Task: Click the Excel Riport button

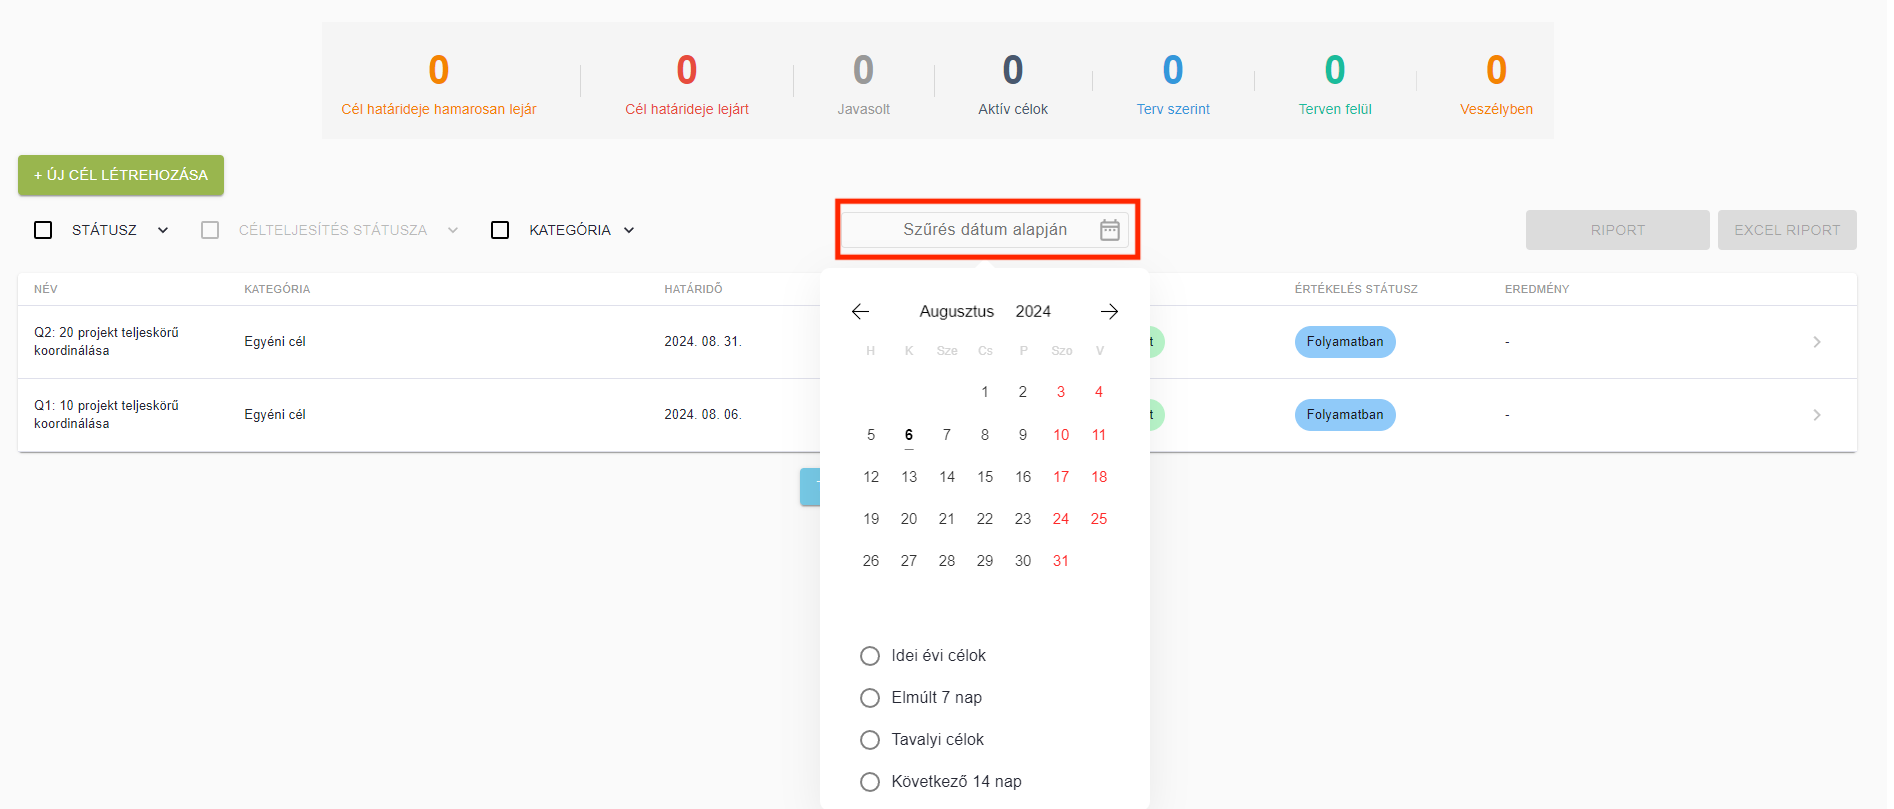Action: [x=1786, y=230]
